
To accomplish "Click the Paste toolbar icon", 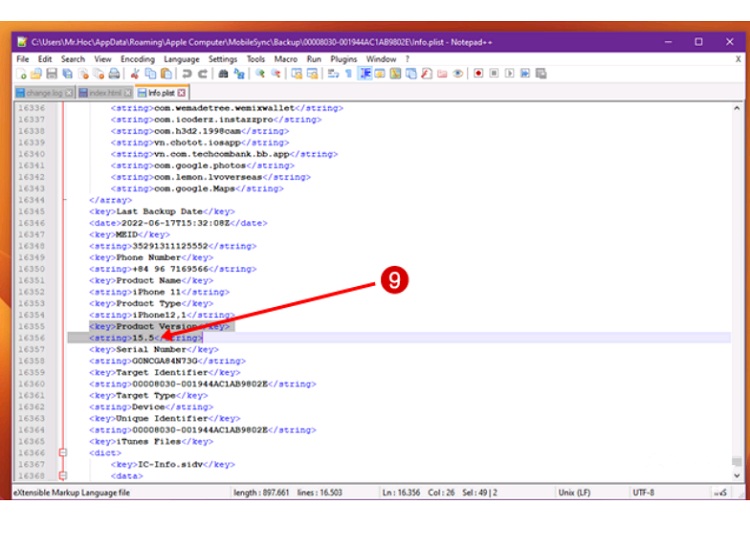I will pos(166,74).
